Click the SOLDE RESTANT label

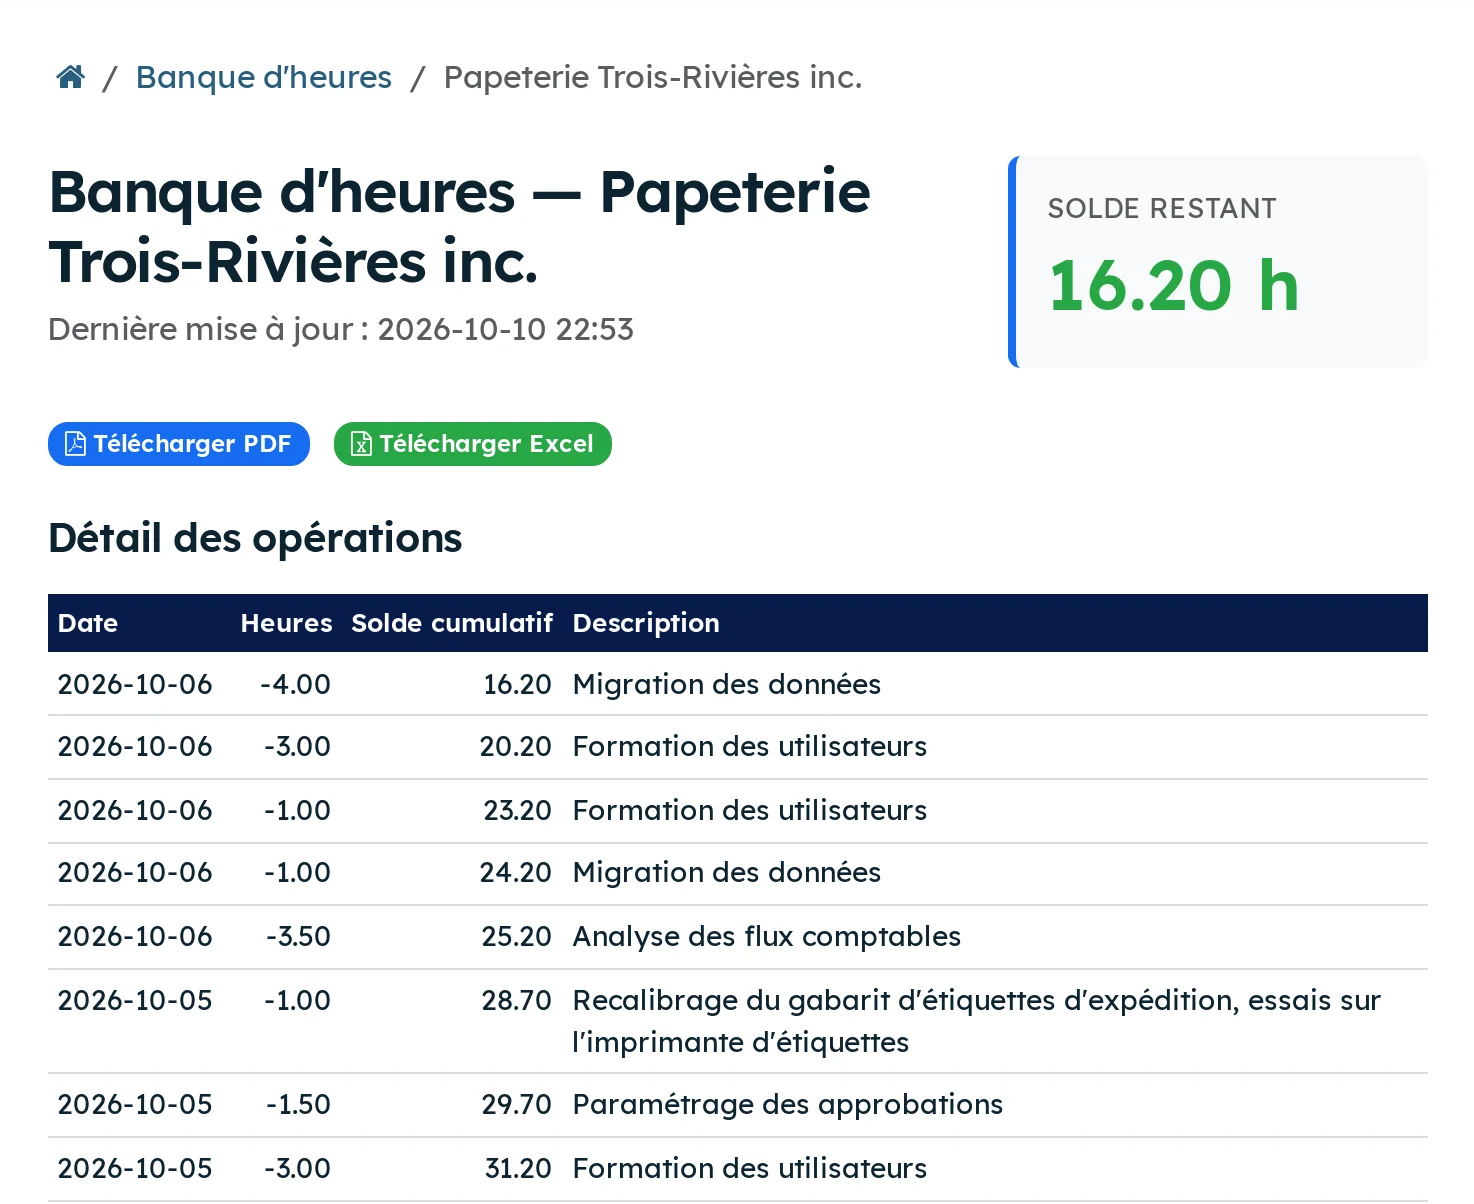1162,208
